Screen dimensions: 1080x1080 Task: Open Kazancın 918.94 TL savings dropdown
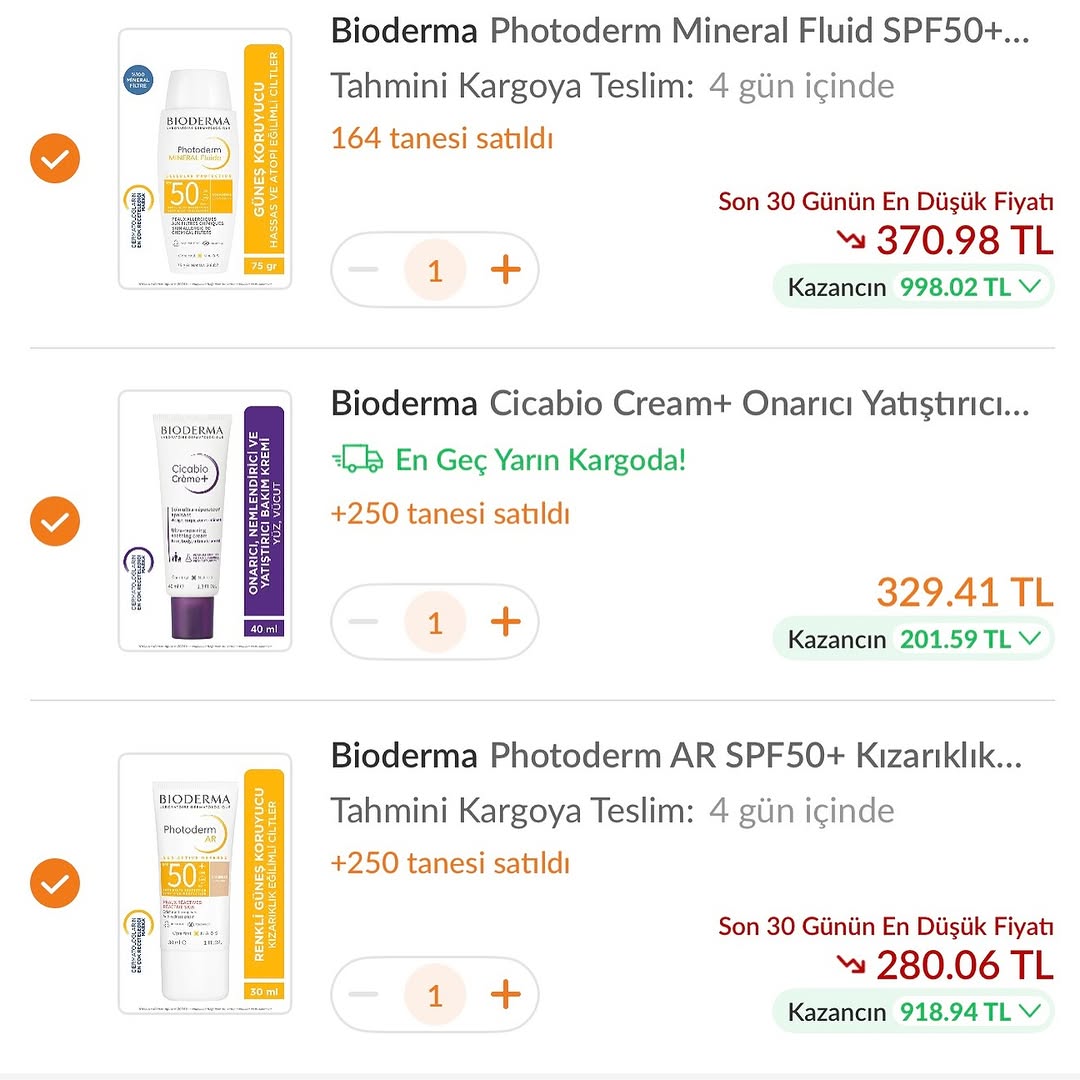[x=1029, y=1011]
